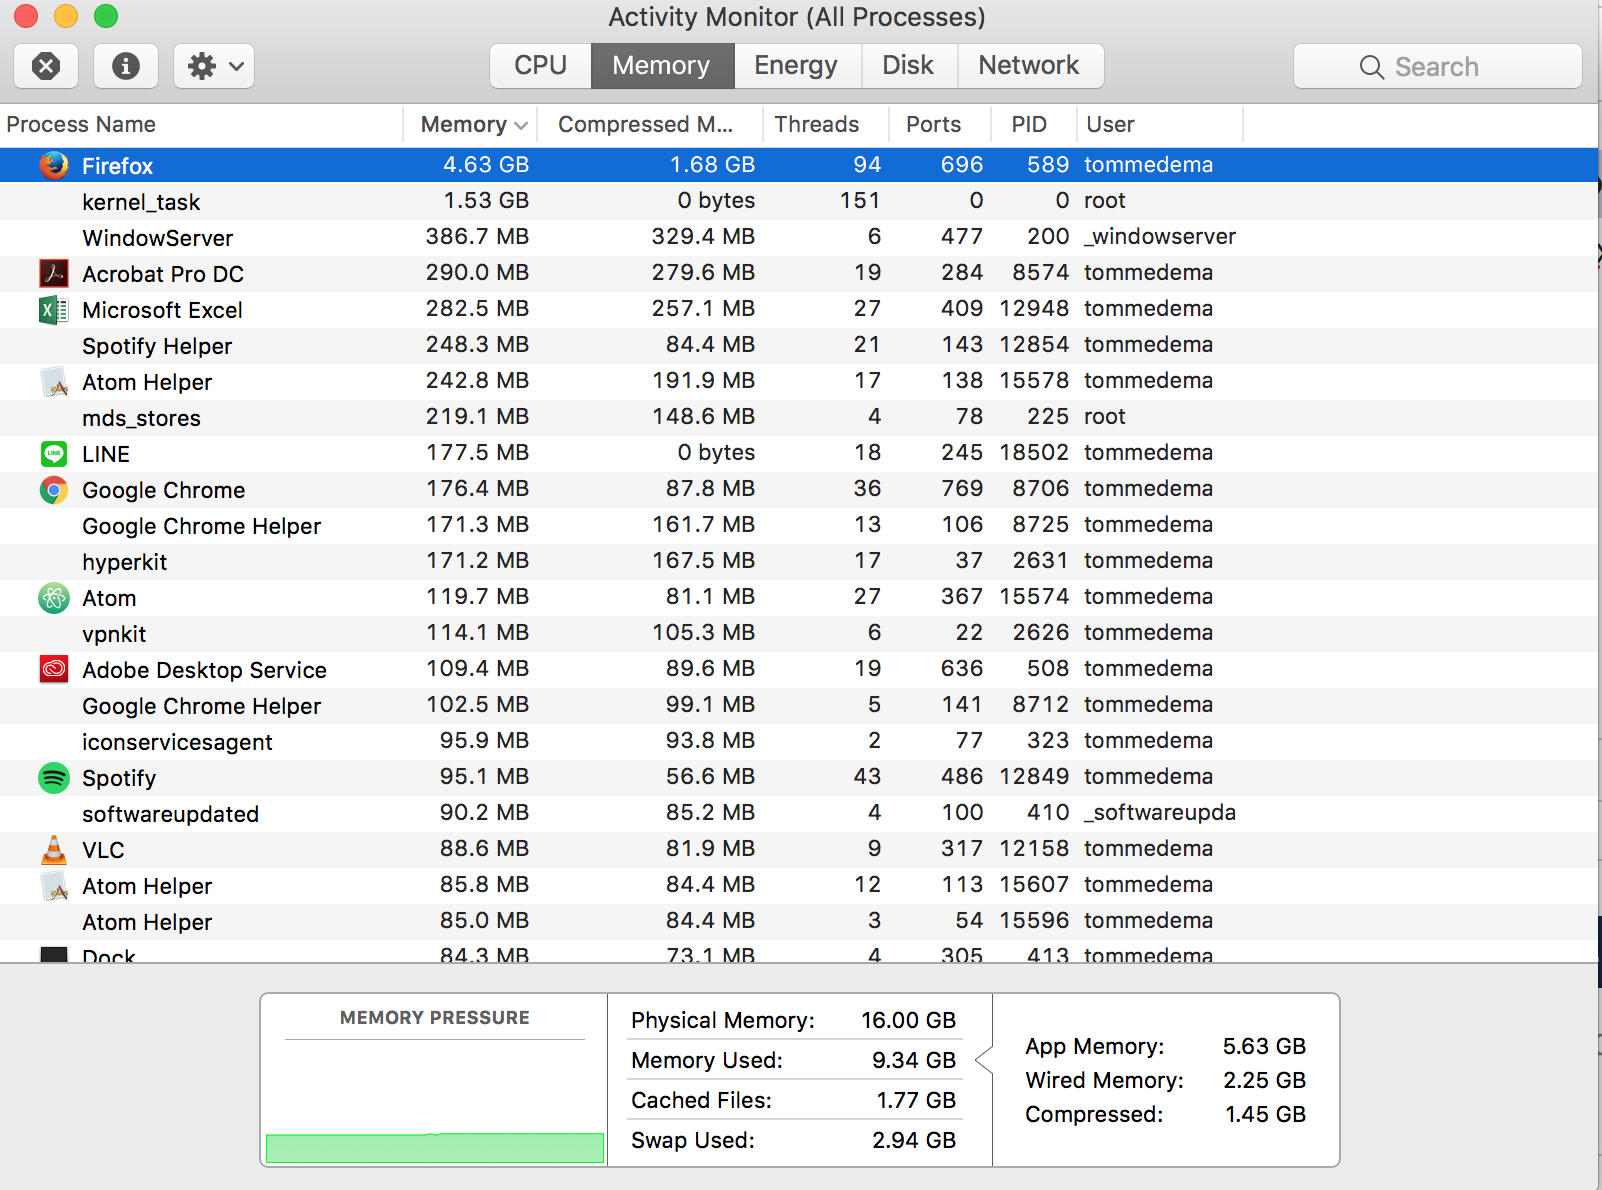This screenshot has width=1602, height=1190.
Task: Open the gear action dropdown menu
Action: click(x=214, y=66)
